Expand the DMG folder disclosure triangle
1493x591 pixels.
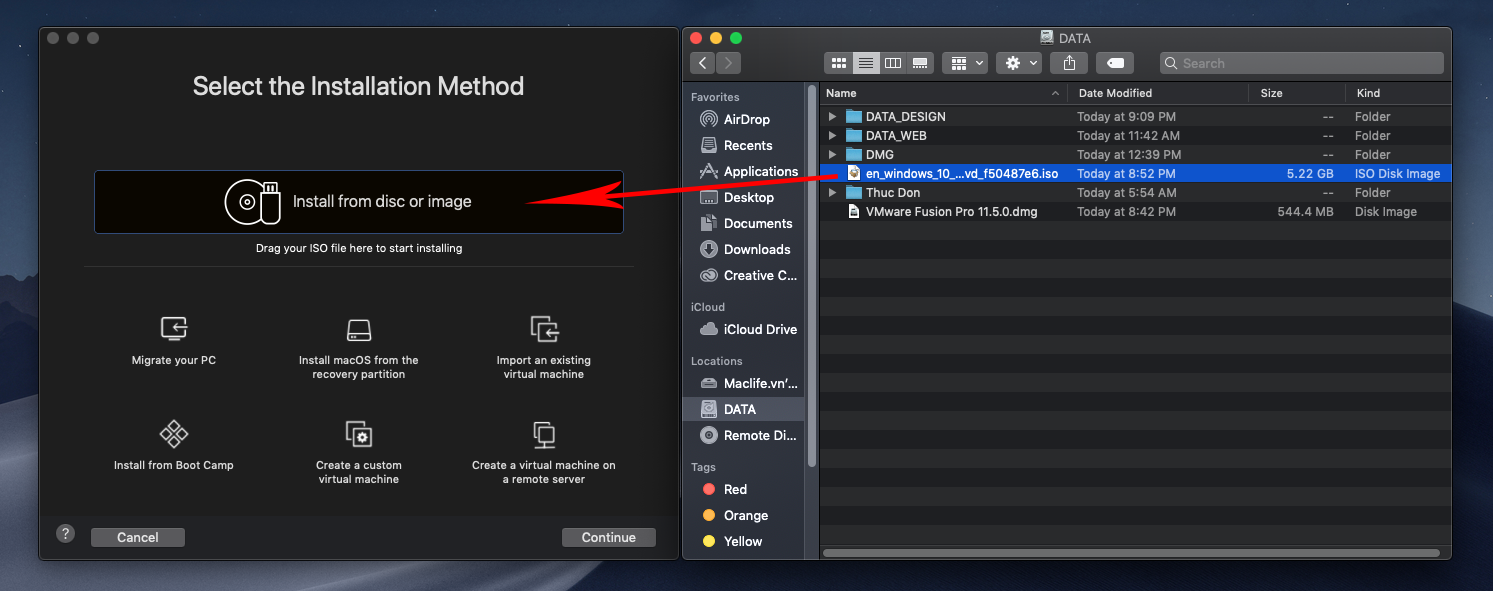pyautogui.click(x=832, y=154)
